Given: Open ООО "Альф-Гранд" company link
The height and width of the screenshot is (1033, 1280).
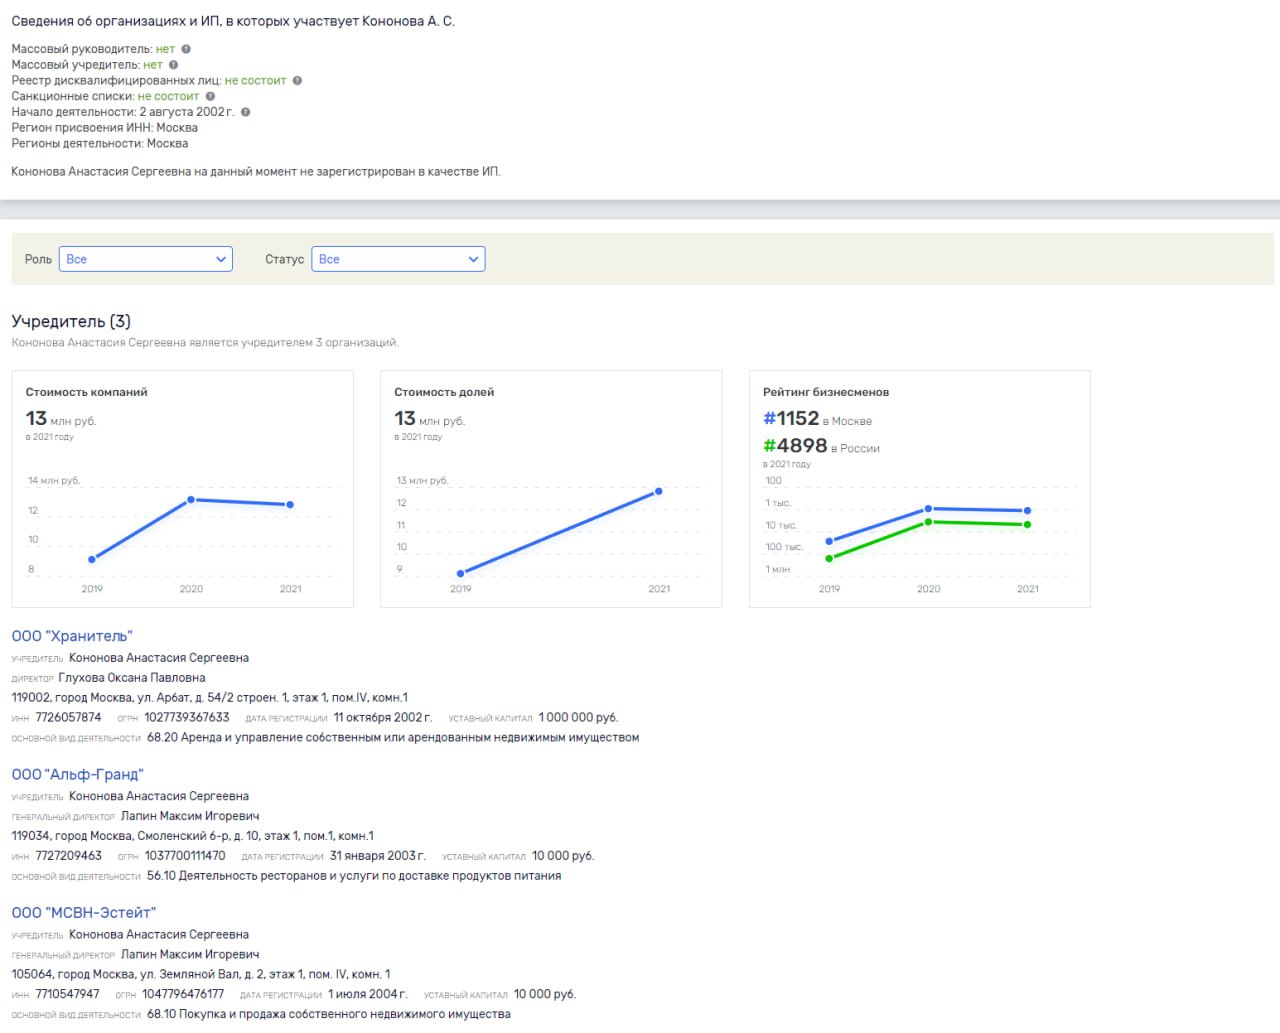Looking at the screenshot, I should tap(78, 774).
